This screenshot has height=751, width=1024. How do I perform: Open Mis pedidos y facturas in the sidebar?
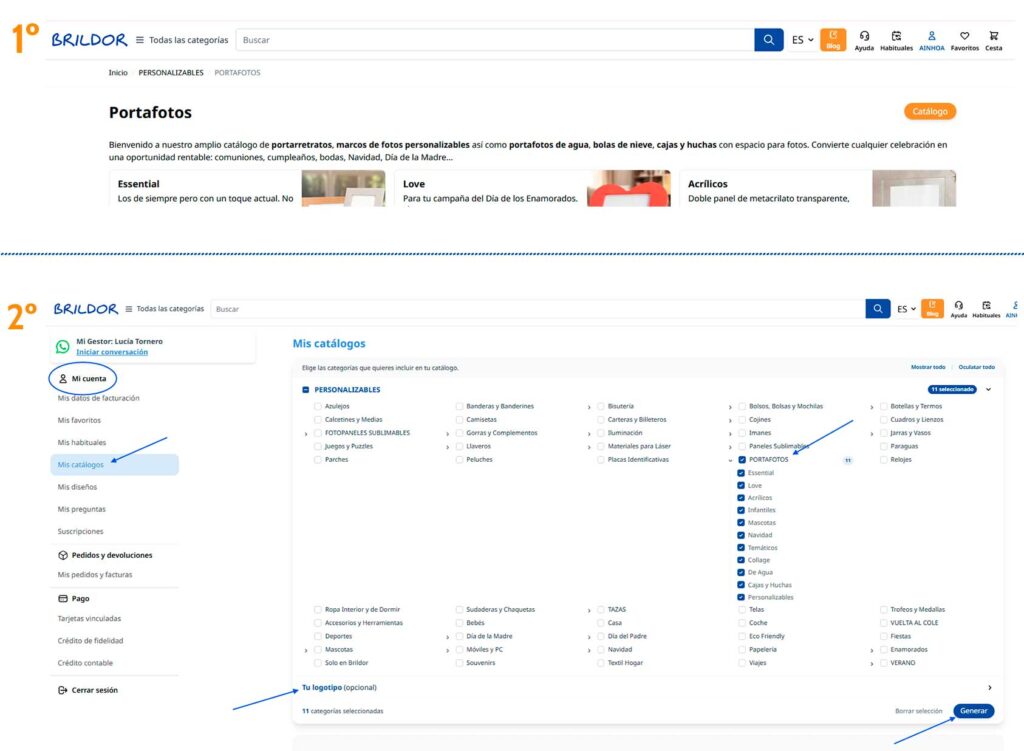point(95,575)
